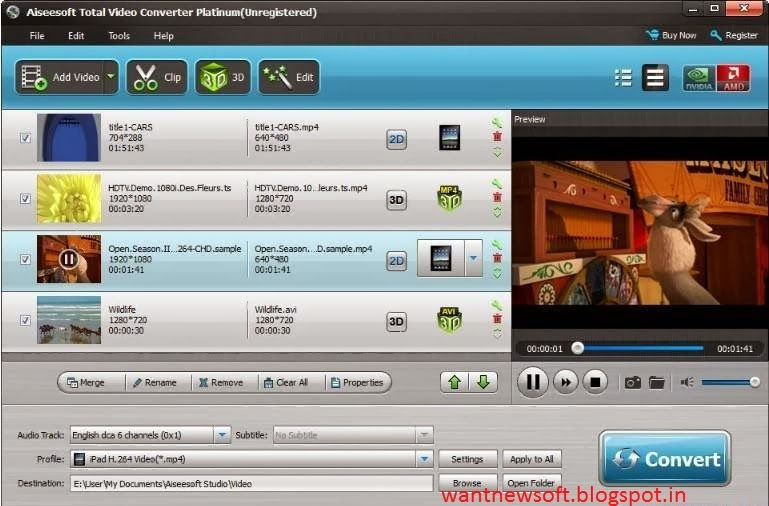Click the Register link

[734, 35]
